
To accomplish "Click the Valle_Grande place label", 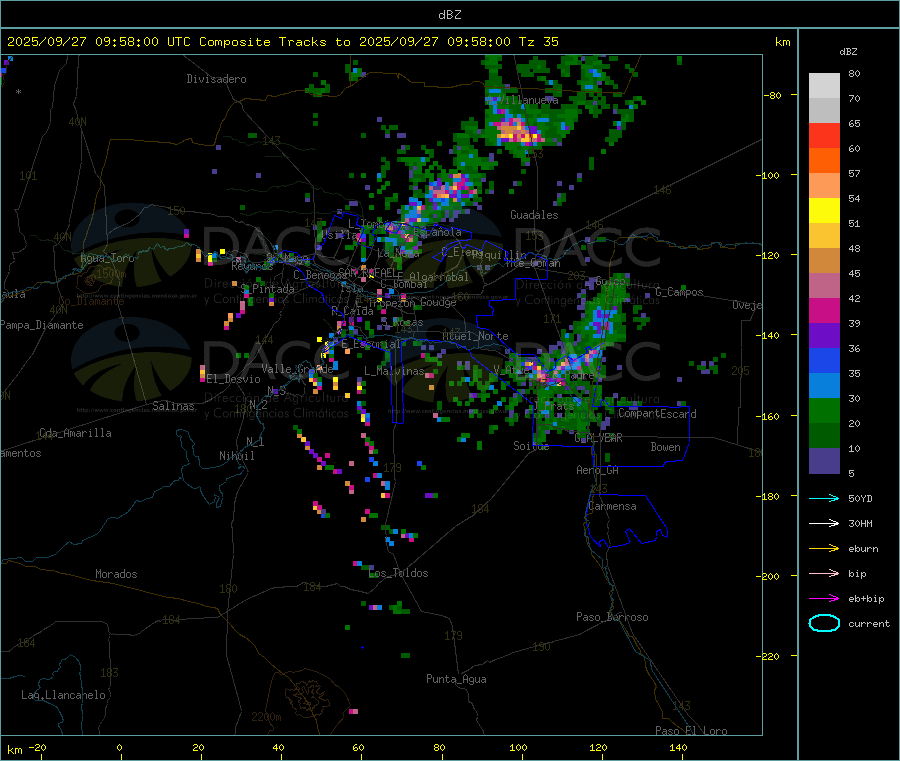I will [297, 369].
